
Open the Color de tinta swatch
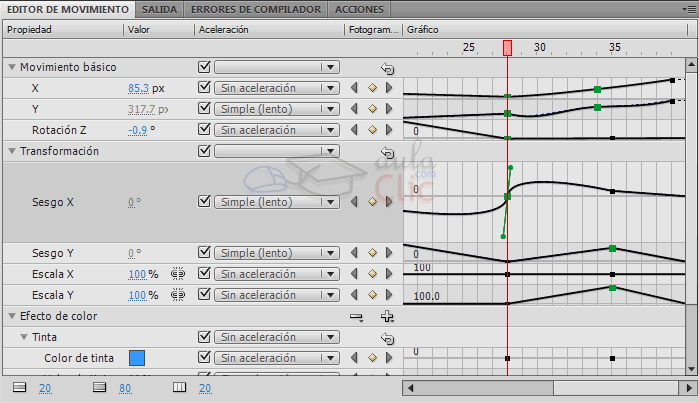pos(137,358)
